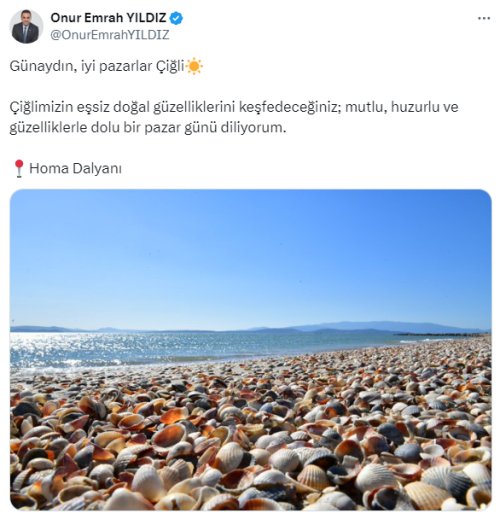Click the sun emoji after Çiğli

194,66
